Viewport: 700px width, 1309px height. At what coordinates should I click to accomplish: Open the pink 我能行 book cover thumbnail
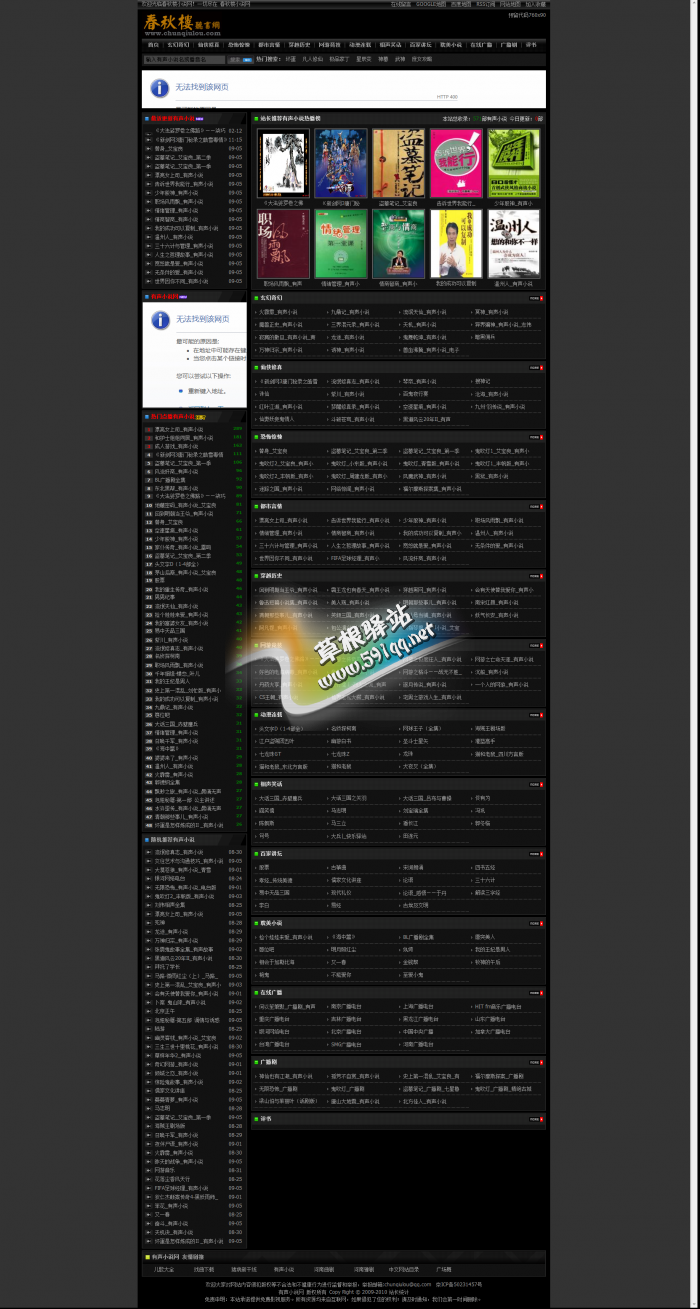coord(455,163)
